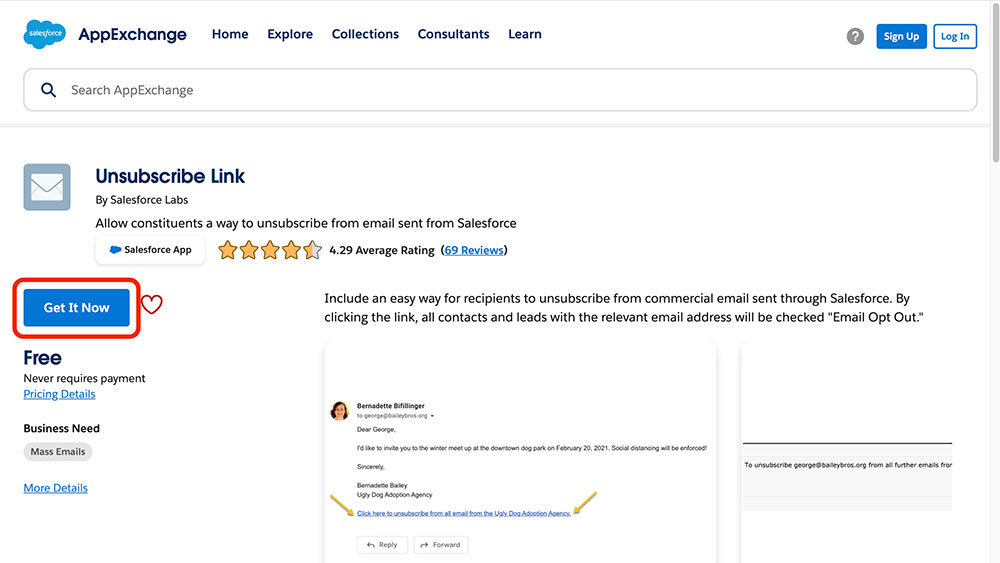Image resolution: width=1000 pixels, height=563 pixels.
Task: Open the second screenshot with unsubscribe george text
Action: click(x=847, y=451)
